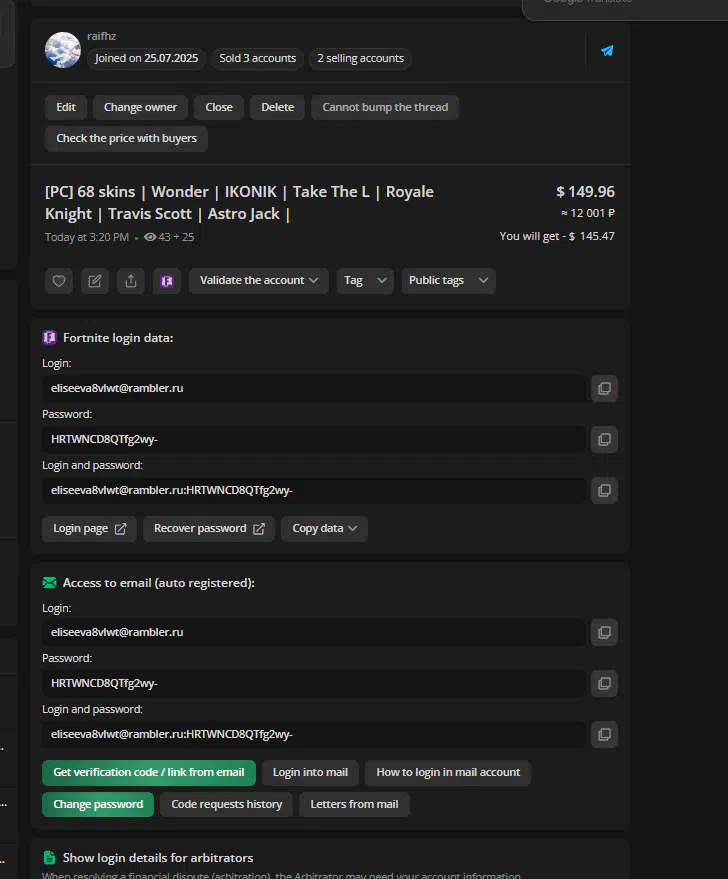Open Code requests history
The height and width of the screenshot is (879, 728).
click(x=226, y=804)
